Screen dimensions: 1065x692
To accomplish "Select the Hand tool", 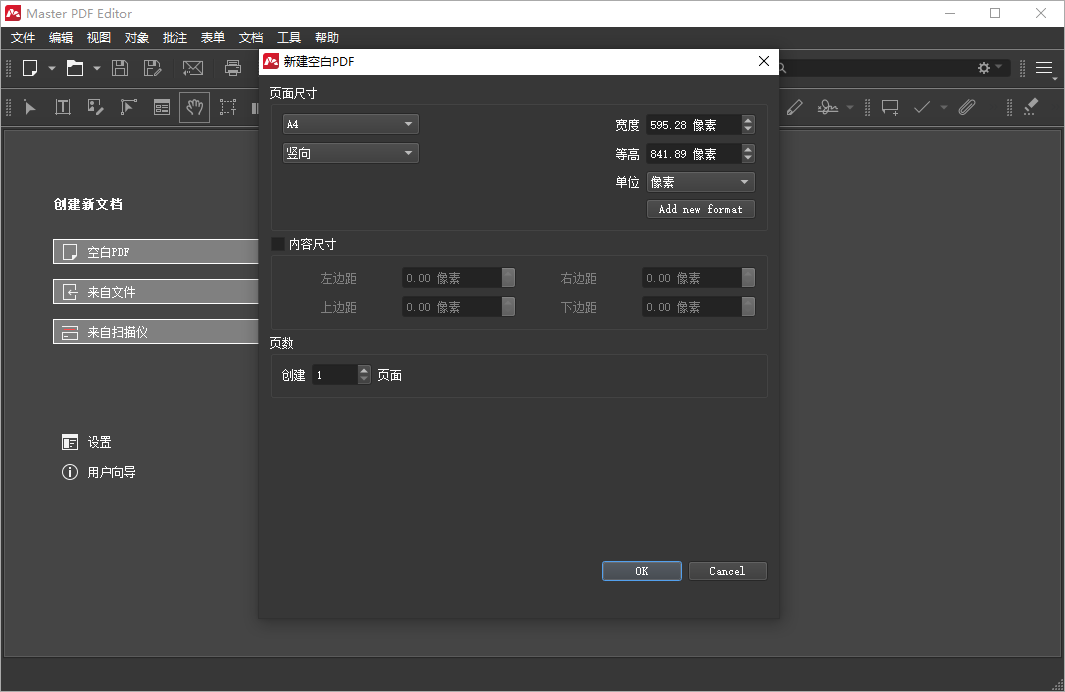I will point(194,107).
